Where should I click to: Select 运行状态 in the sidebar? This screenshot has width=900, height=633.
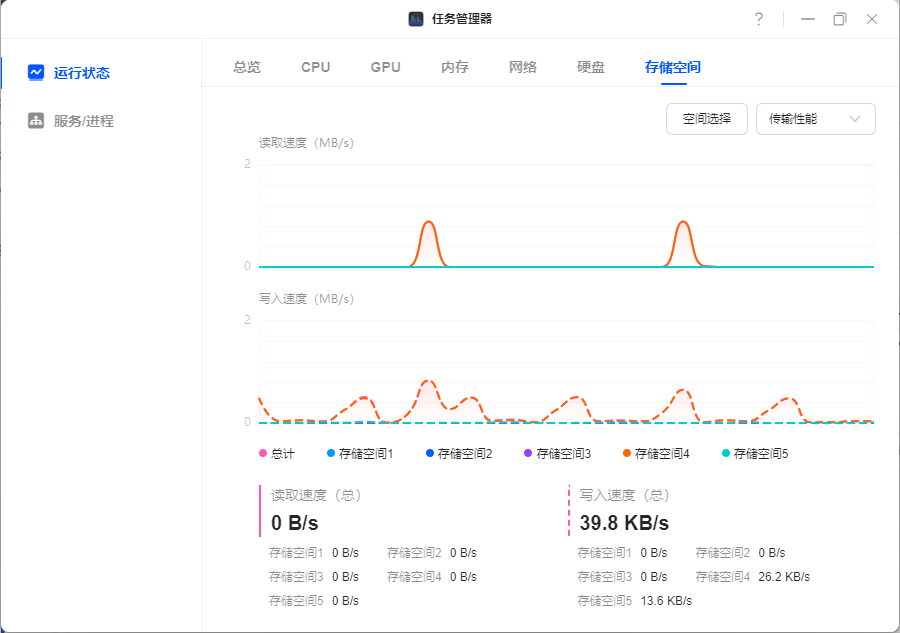point(82,73)
